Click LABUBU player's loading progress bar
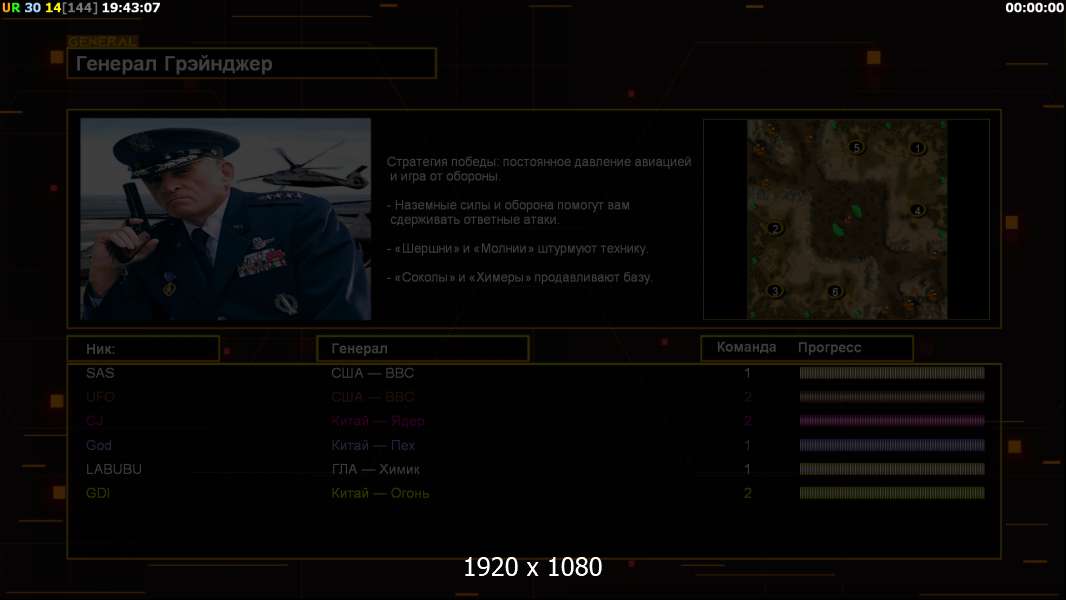Screen dimensions: 1066x600 pyautogui.click(x=892, y=469)
